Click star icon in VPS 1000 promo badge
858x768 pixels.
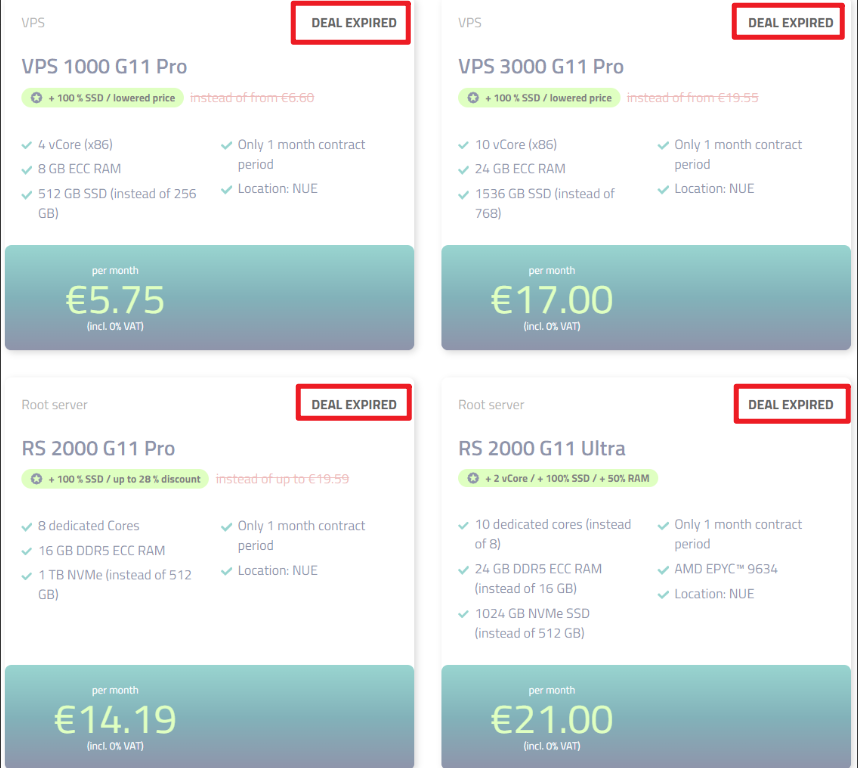click(36, 98)
